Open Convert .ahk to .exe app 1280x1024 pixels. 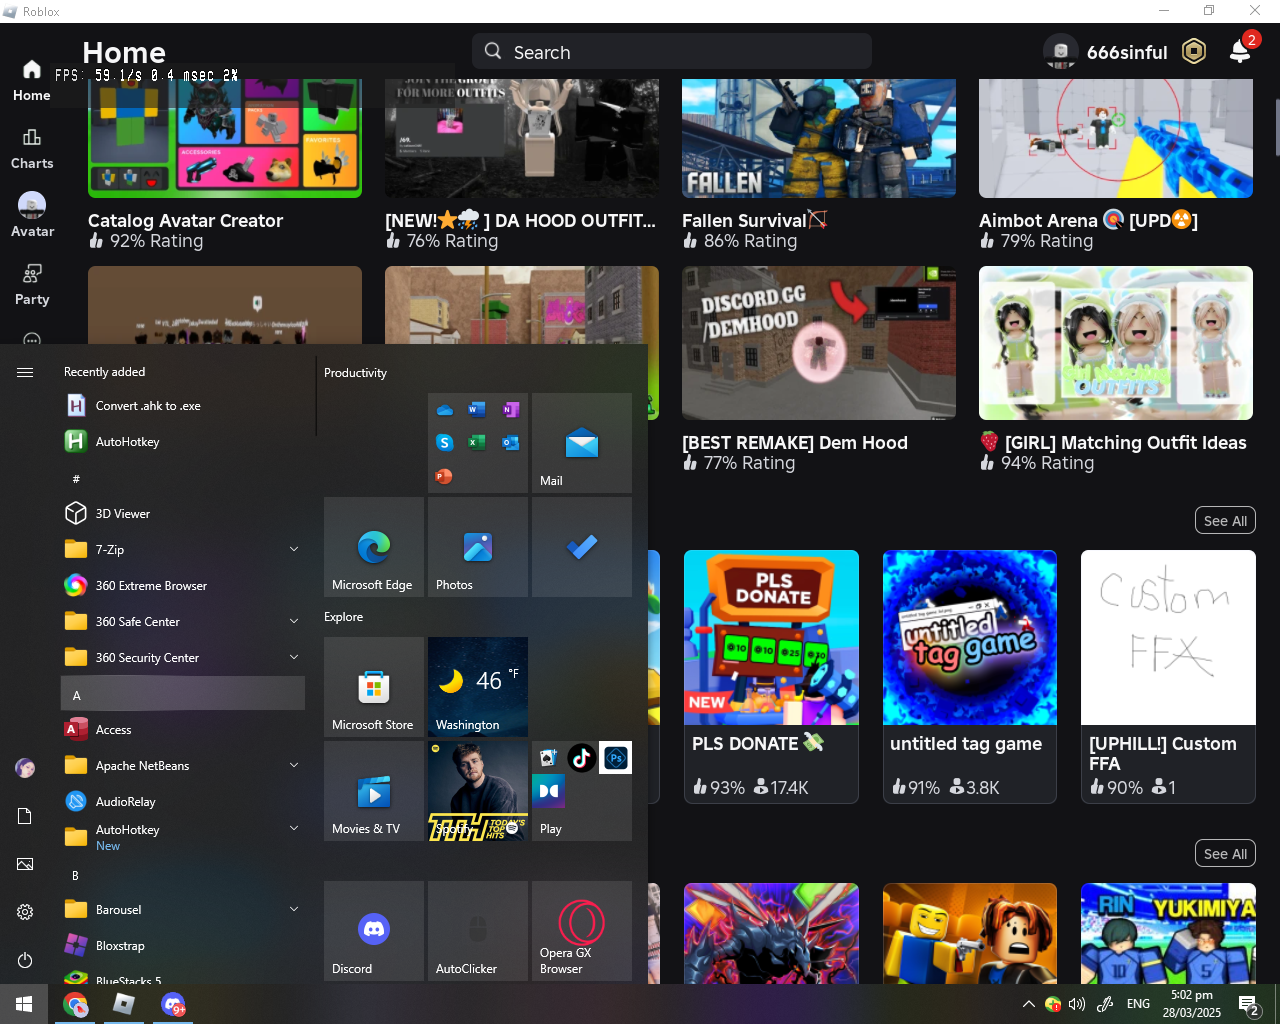(182, 406)
